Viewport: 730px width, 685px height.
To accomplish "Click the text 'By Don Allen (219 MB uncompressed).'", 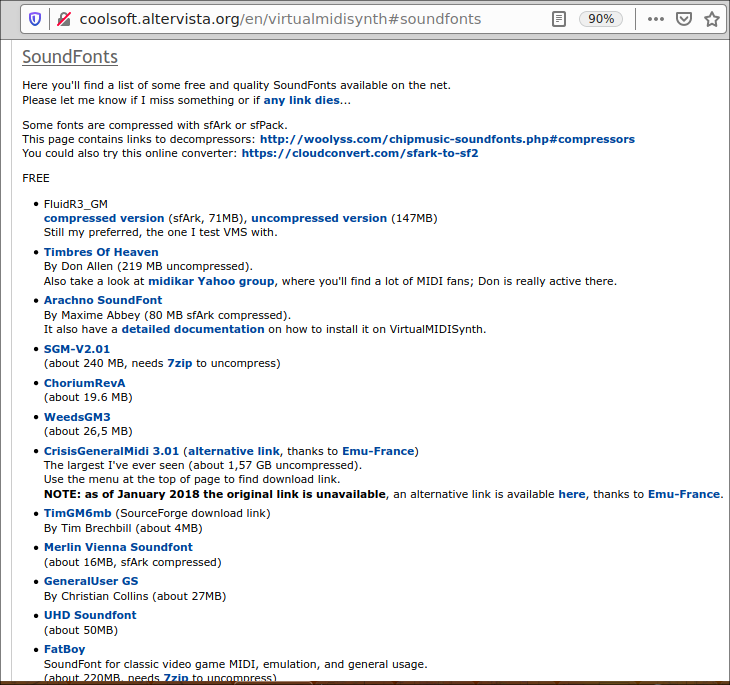I will point(148,266).
